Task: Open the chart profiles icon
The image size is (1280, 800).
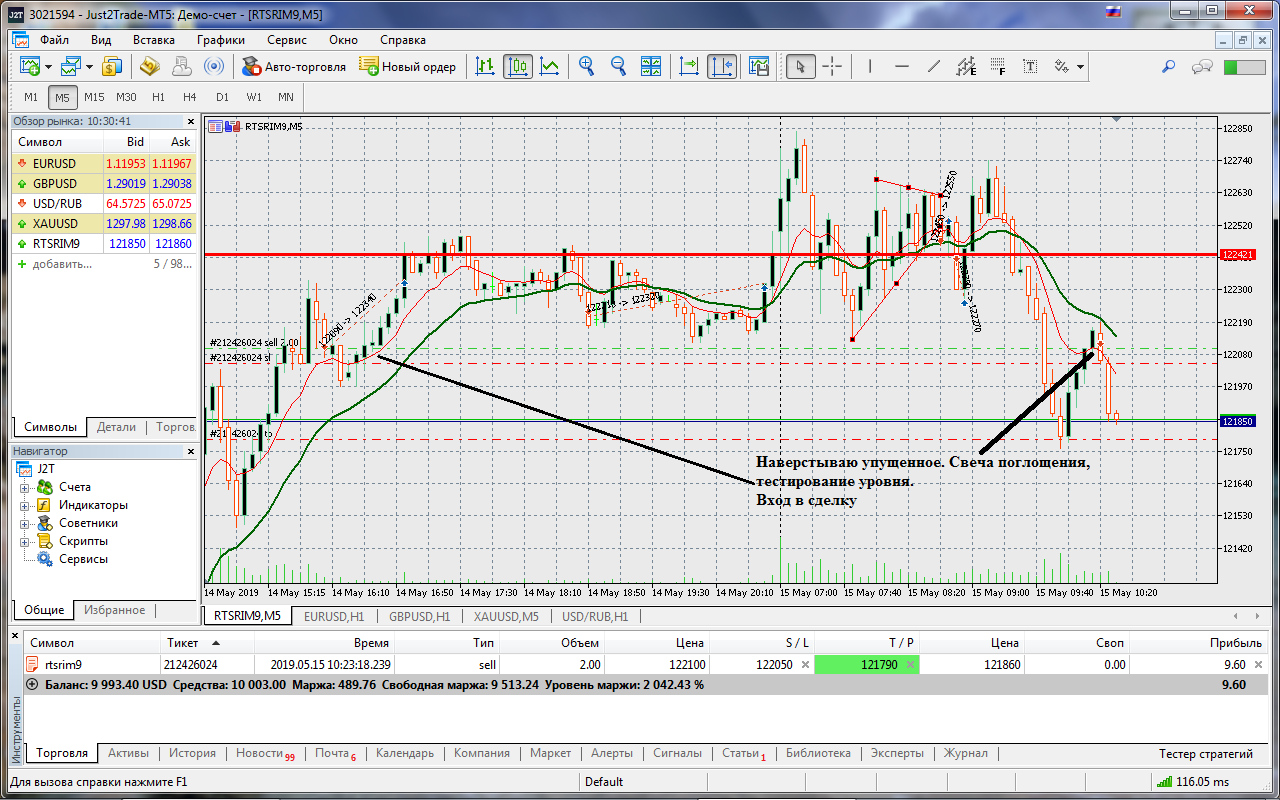Action: (70, 67)
